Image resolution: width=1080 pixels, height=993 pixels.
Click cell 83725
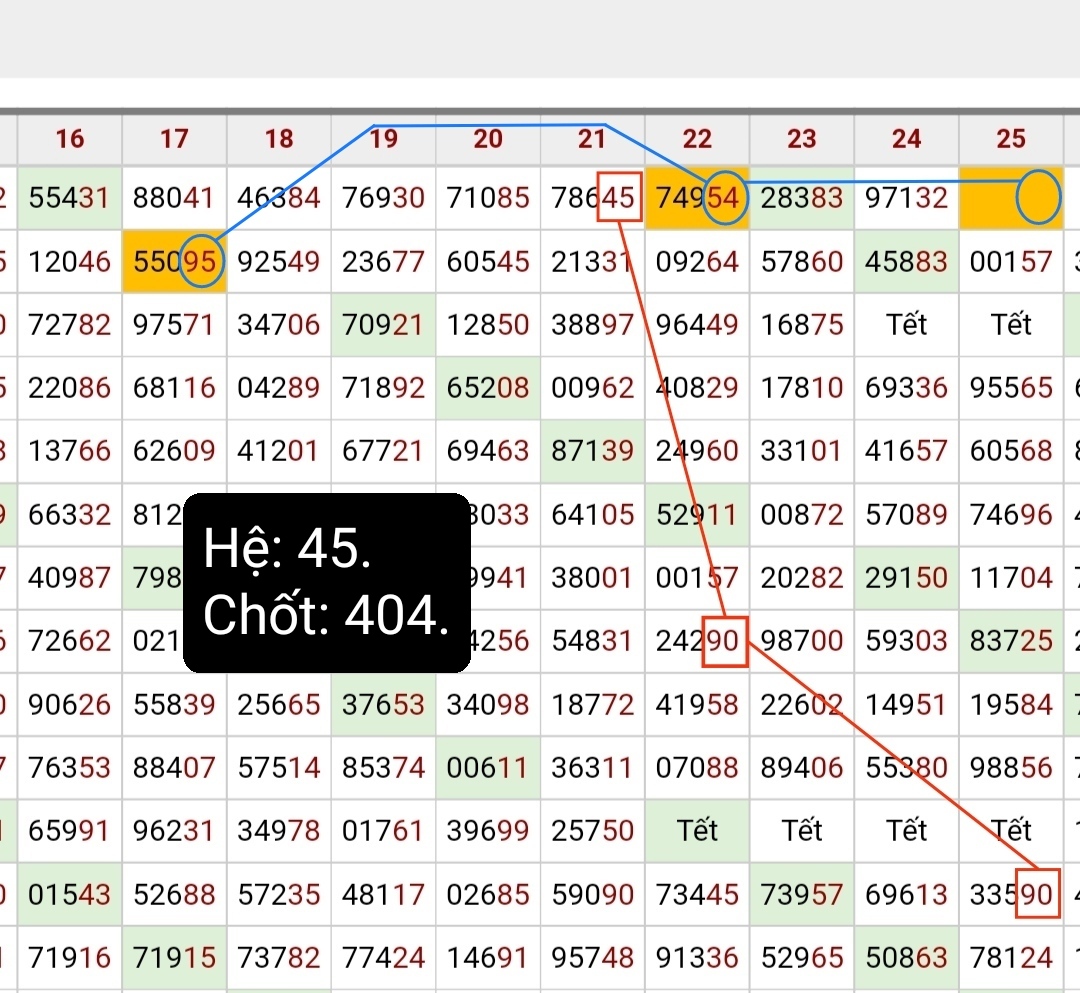[1011, 641]
